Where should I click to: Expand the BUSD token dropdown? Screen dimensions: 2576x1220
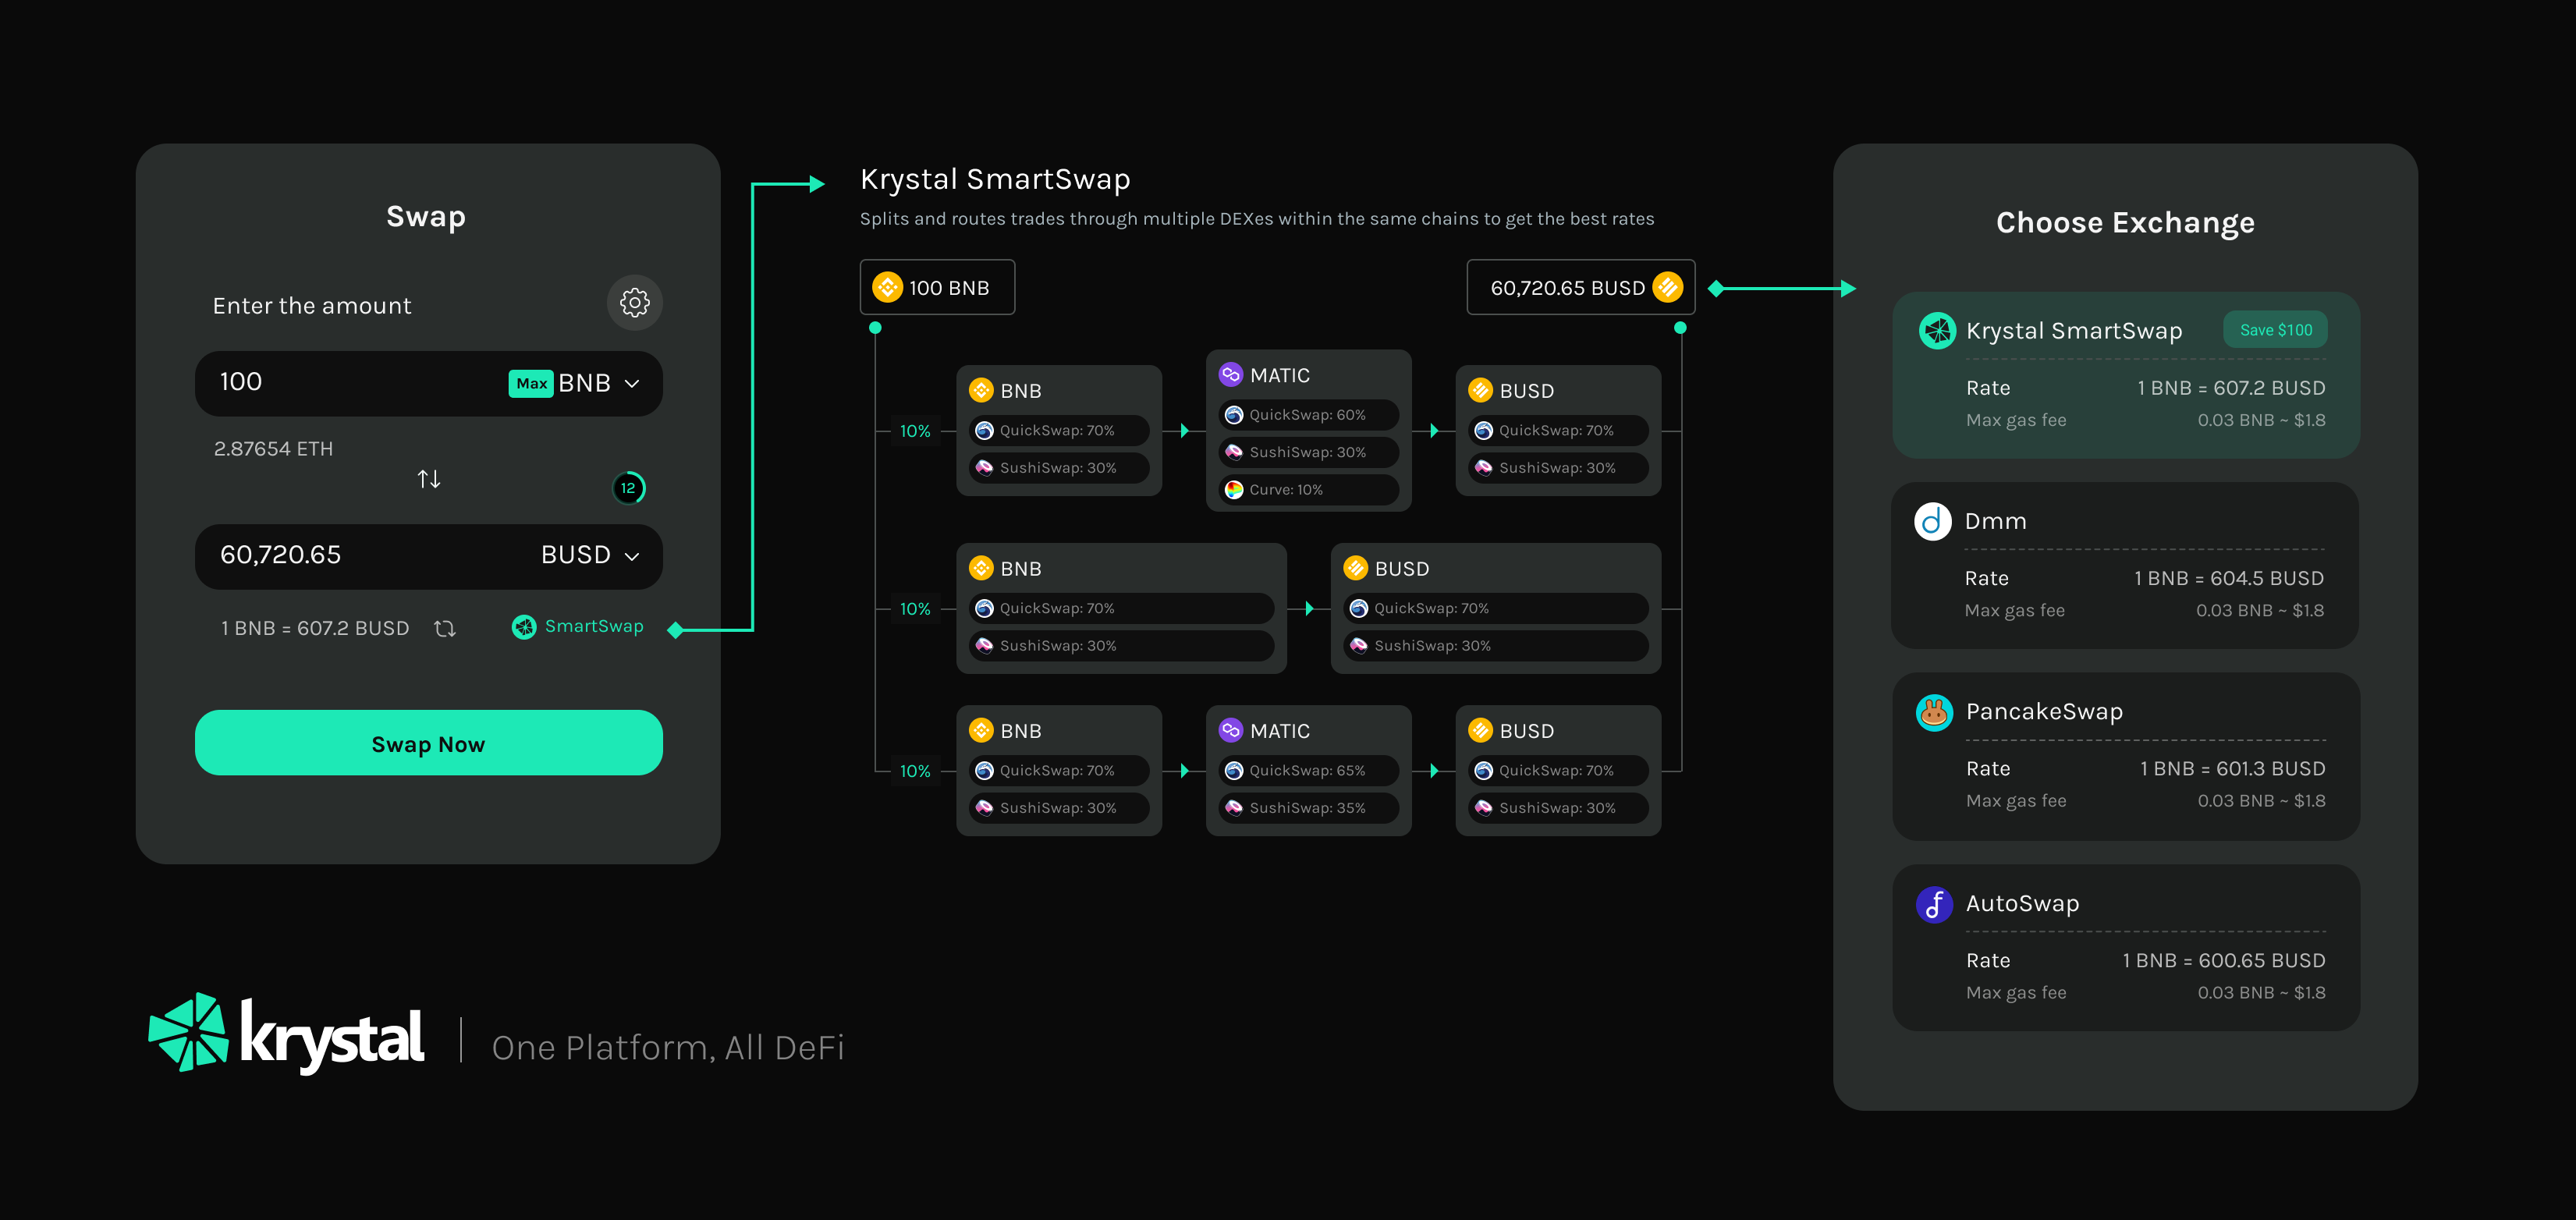tap(590, 555)
